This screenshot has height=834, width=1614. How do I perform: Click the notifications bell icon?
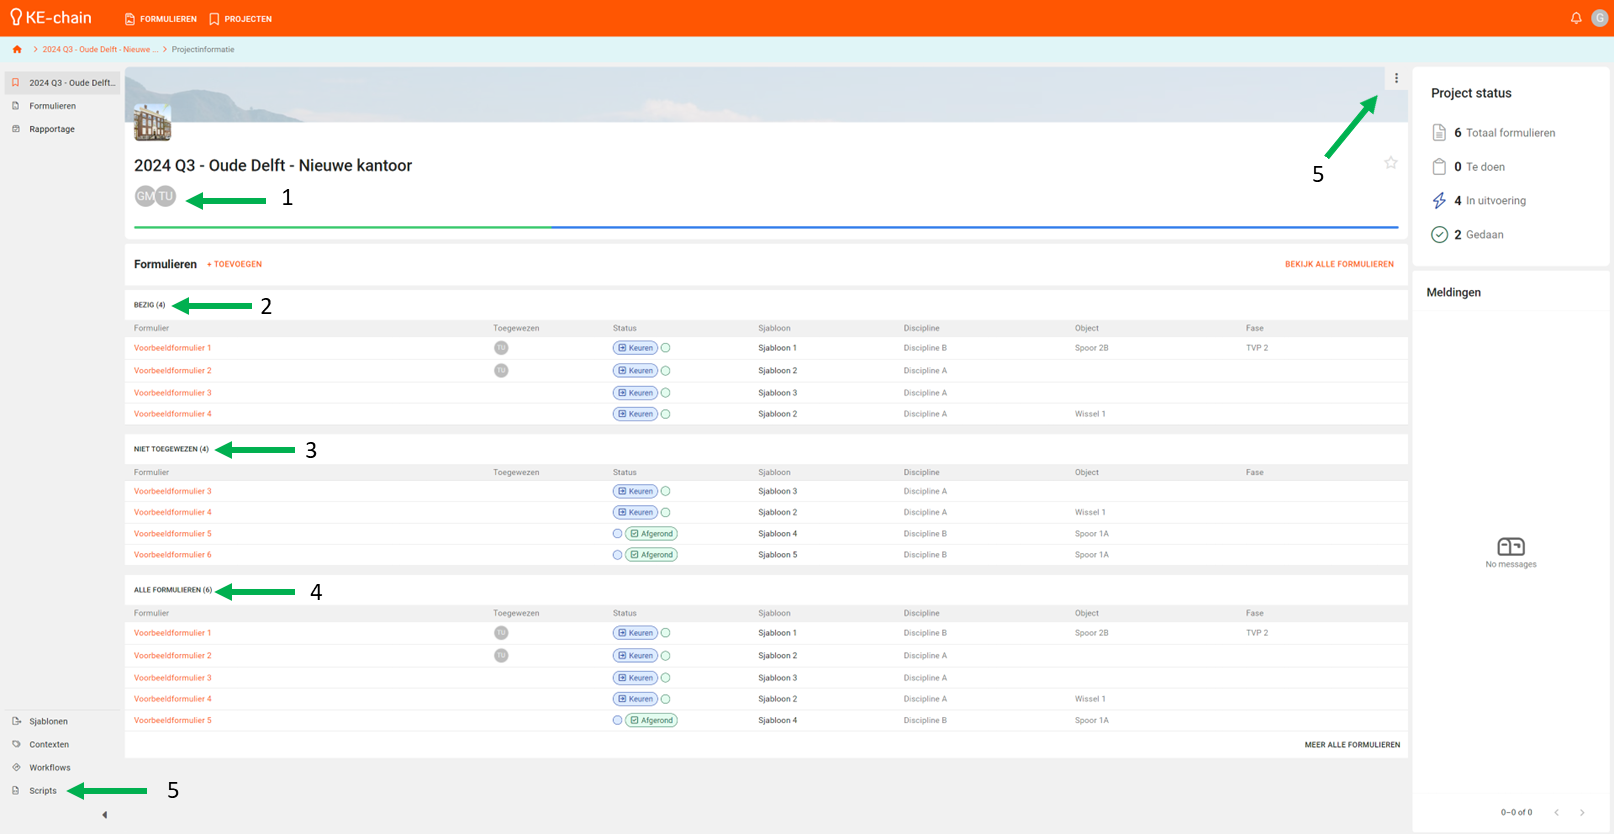pos(1576,18)
